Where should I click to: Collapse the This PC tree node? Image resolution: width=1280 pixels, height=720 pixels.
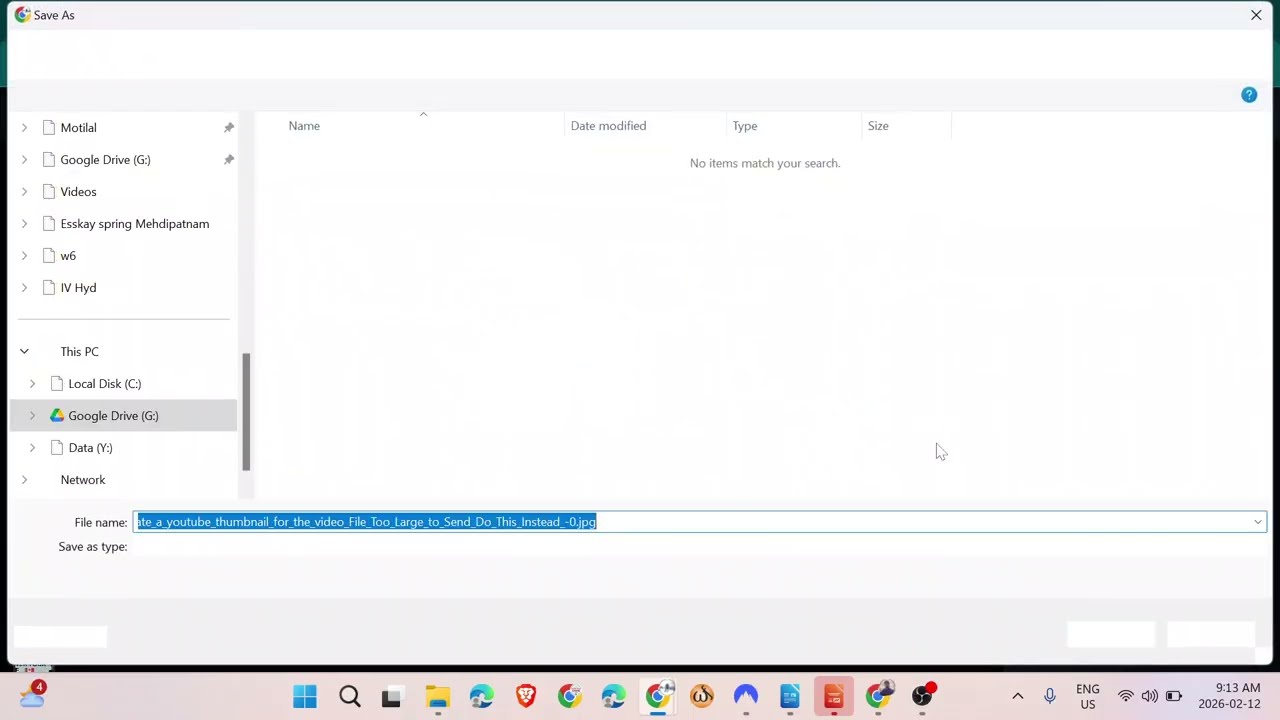coord(24,352)
